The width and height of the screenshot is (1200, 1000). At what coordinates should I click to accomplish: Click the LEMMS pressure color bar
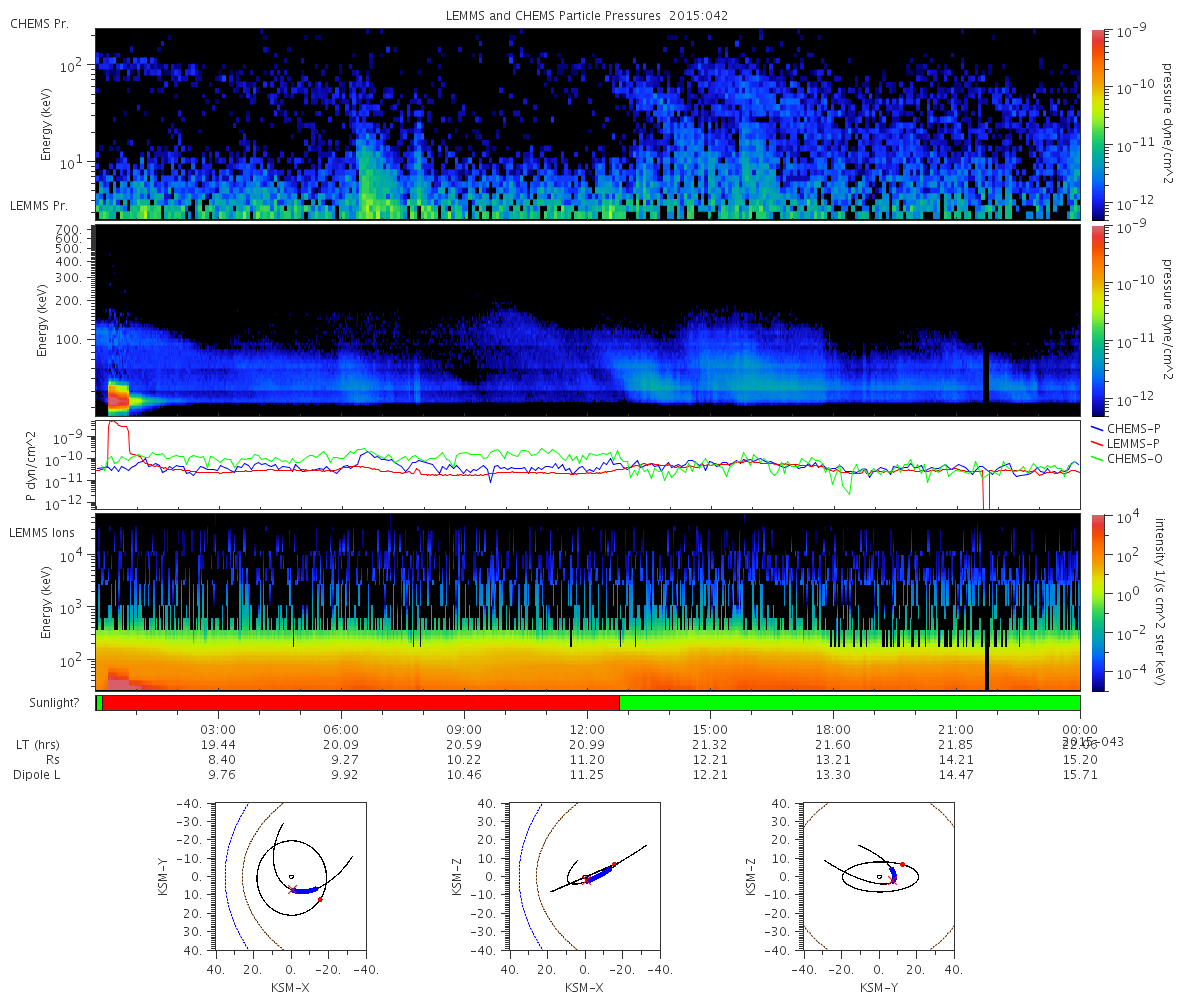pyautogui.click(x=1098, y=321)
